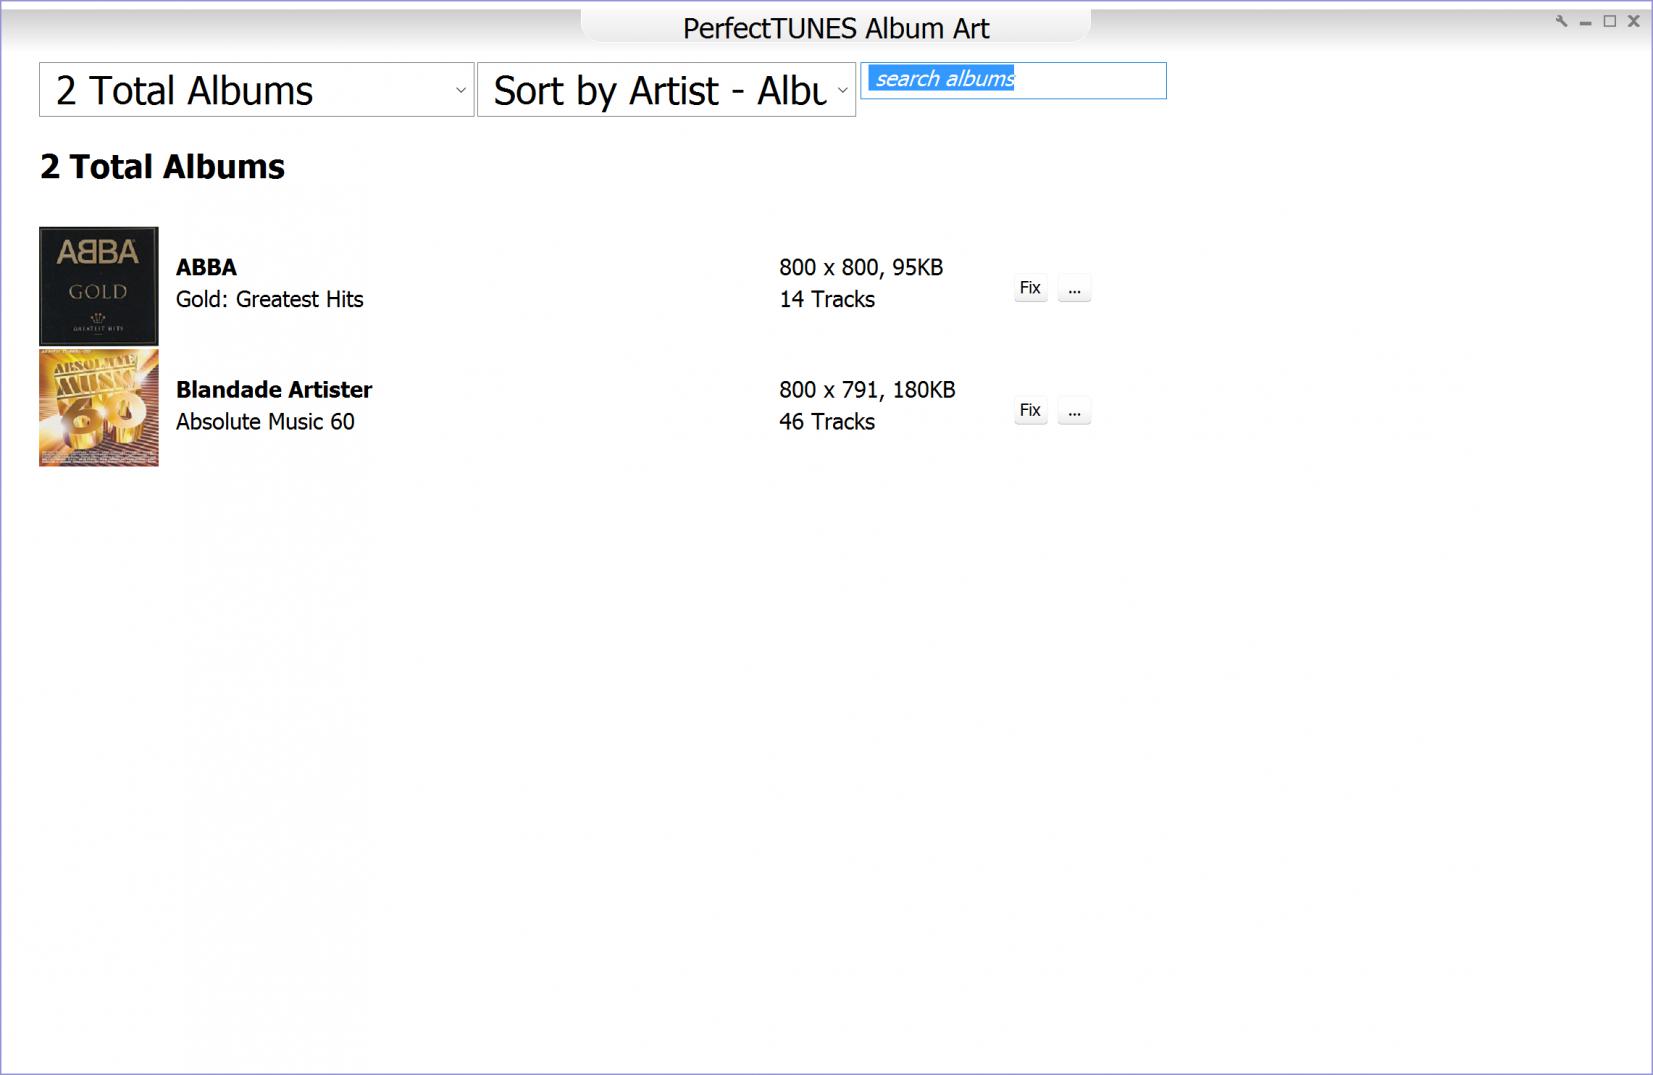Open settings with the wrench icon

coord(1561,21)
